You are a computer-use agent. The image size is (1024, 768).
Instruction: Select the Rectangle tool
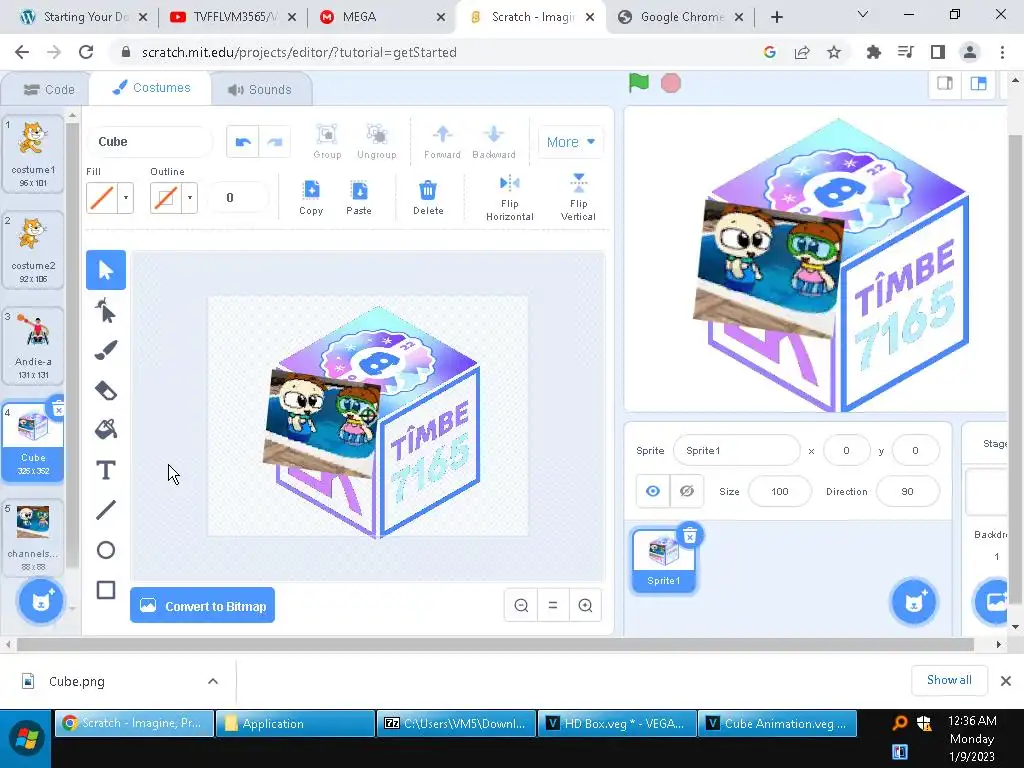click(106, 590)
